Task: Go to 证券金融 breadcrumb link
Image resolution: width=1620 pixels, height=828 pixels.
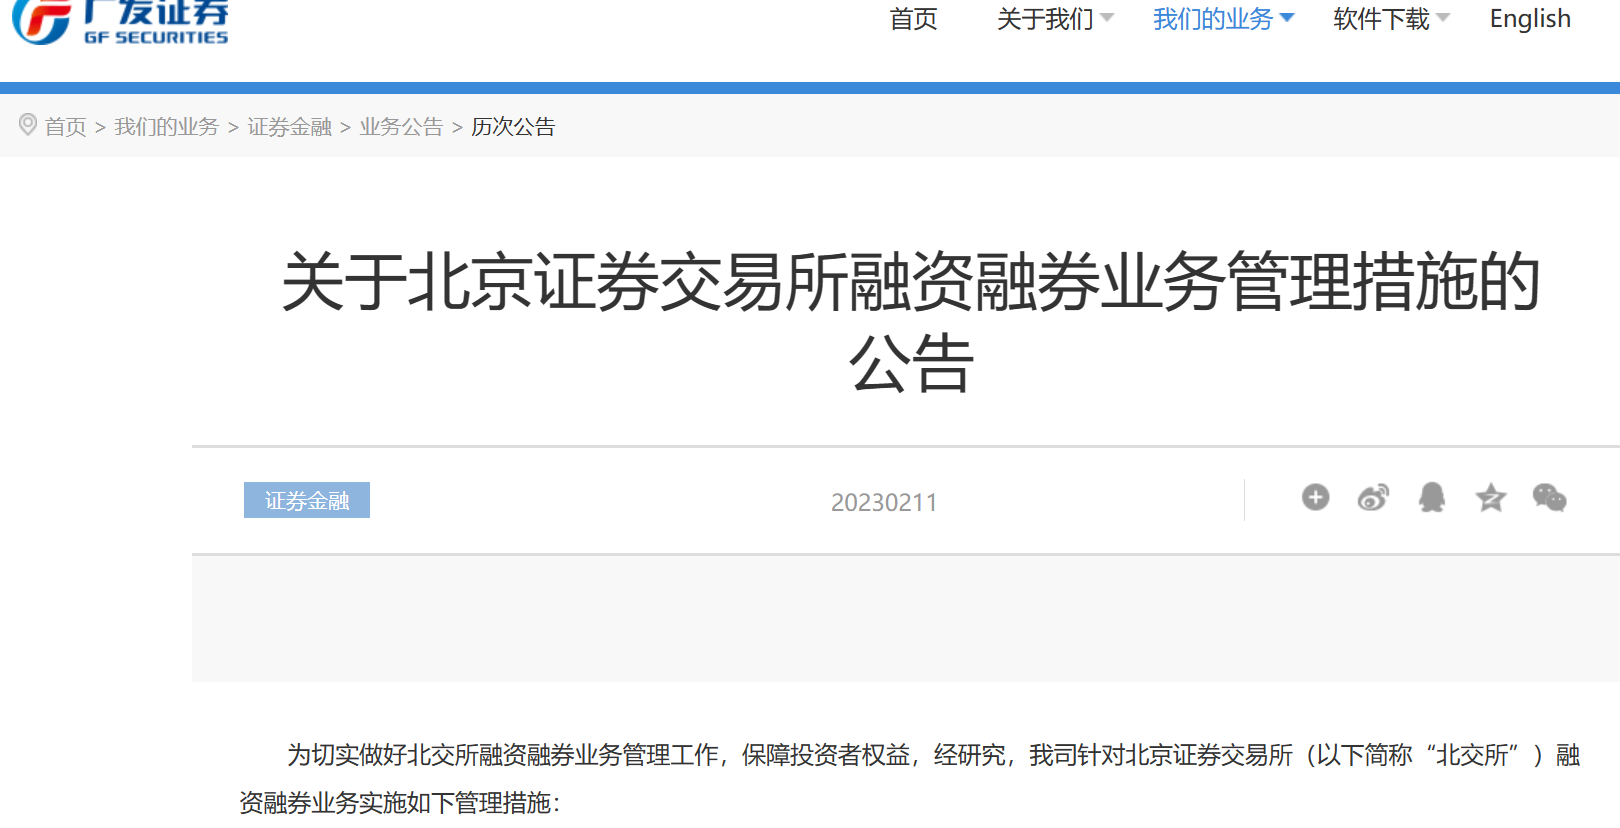Action: point(289,127)
